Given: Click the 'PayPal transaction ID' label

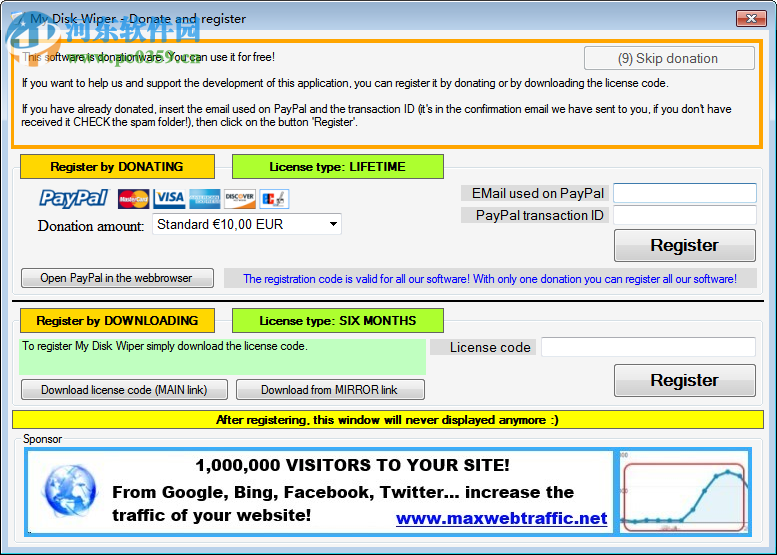Looking at the screenshot, I should (x=535, y=215).
